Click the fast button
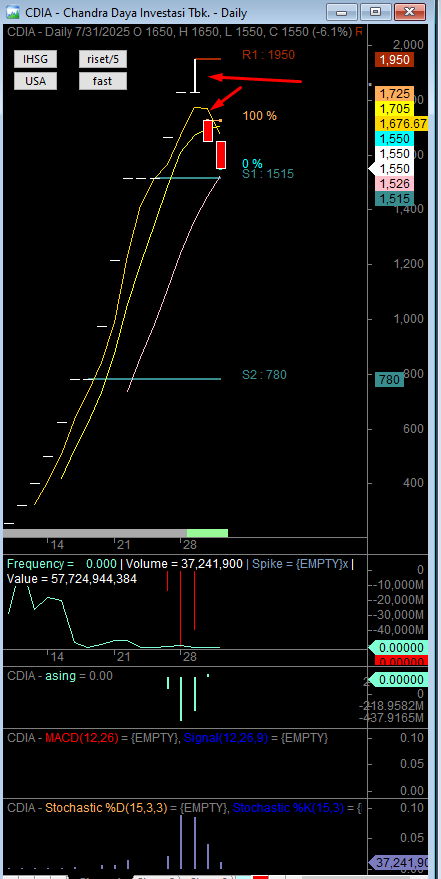Viewport: 441px width, 879px height. (103, 81)
